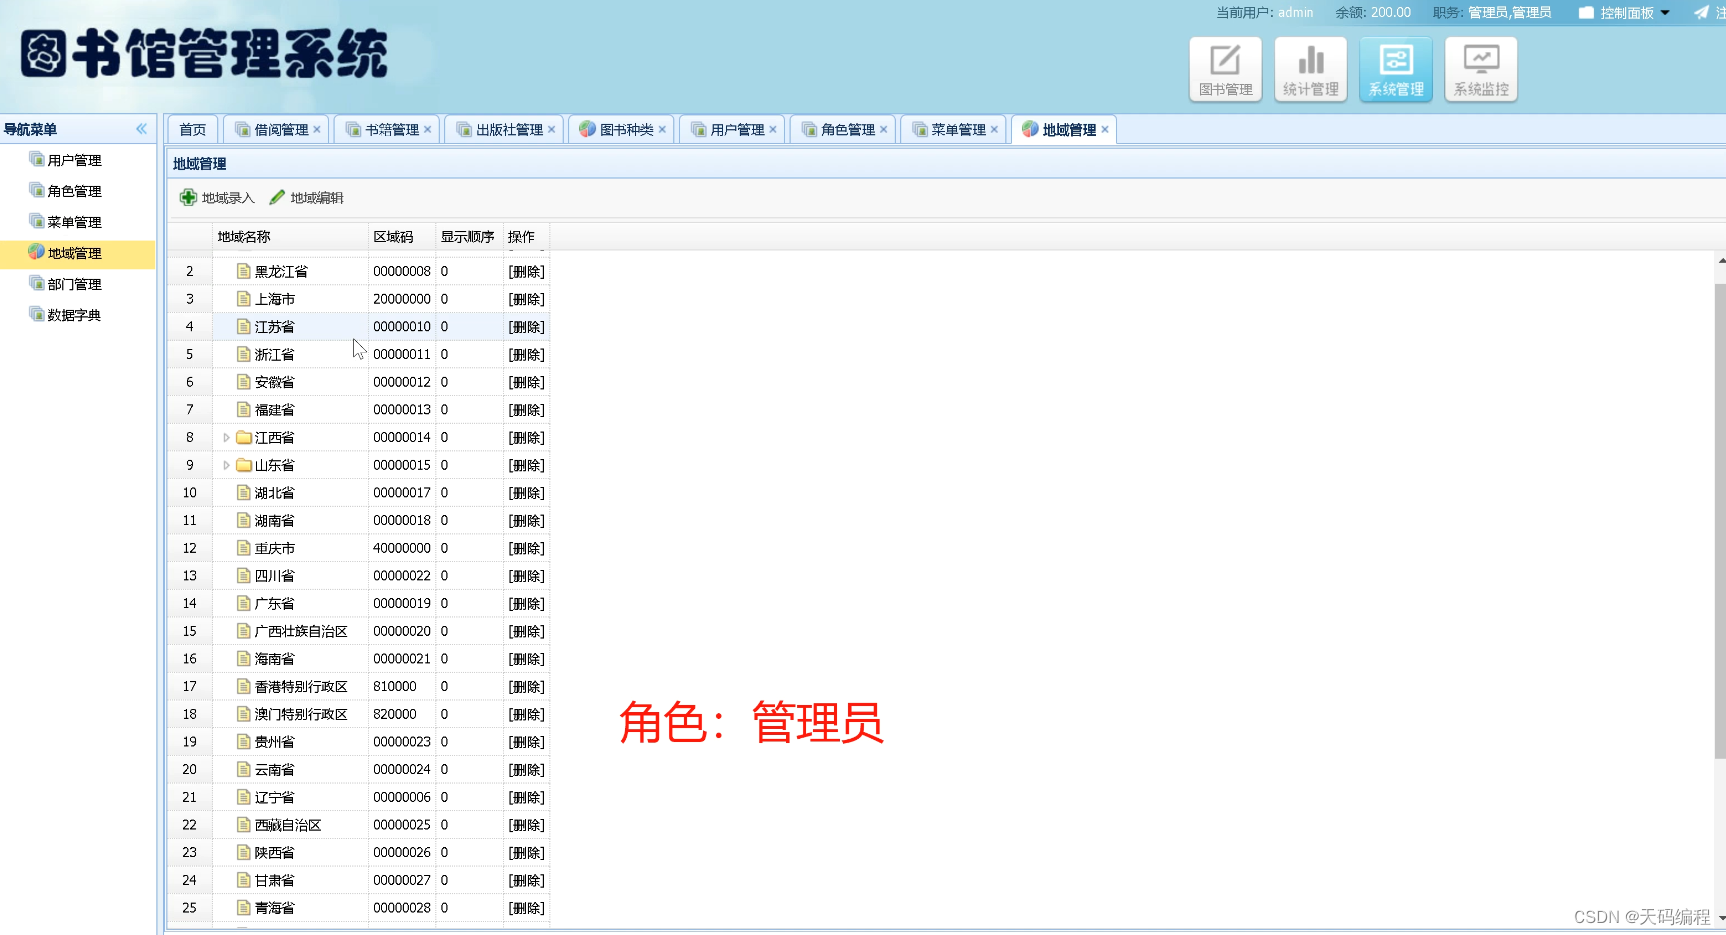Click the folder icon of 江西省
Screen dimensions: 1726x935
click(x=244, y=437)
